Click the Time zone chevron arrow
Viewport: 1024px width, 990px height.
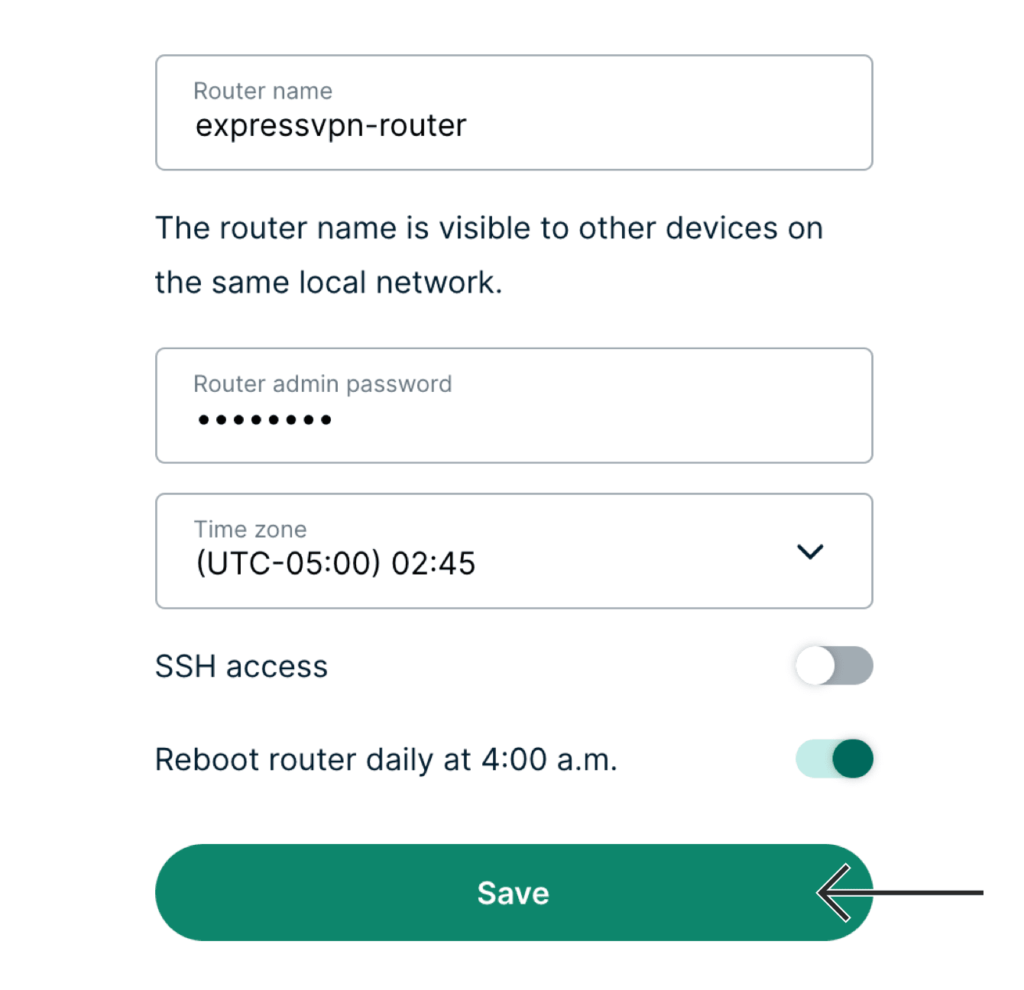[x=809, y=551]
